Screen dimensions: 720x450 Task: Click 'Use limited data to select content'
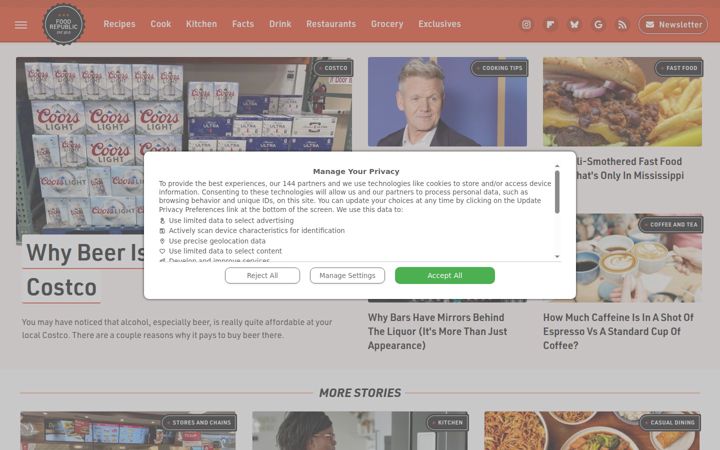225,251
